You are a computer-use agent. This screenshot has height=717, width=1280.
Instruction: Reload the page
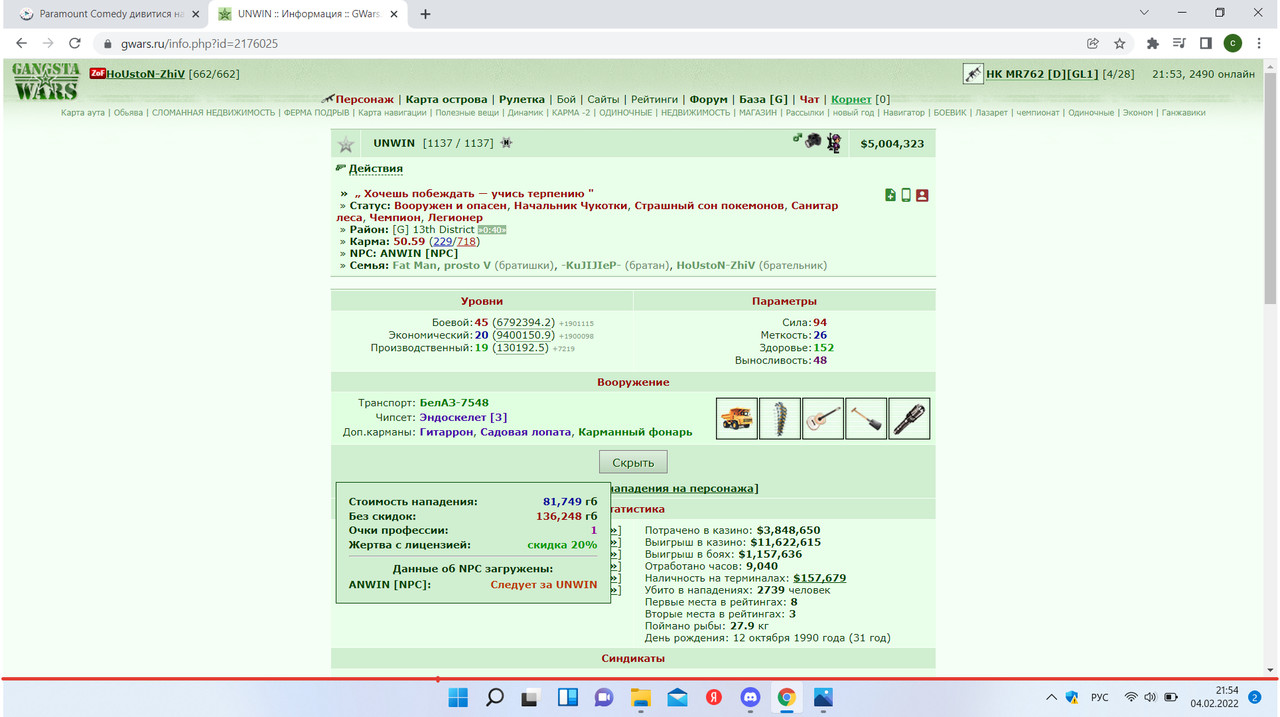pos(74,43)
